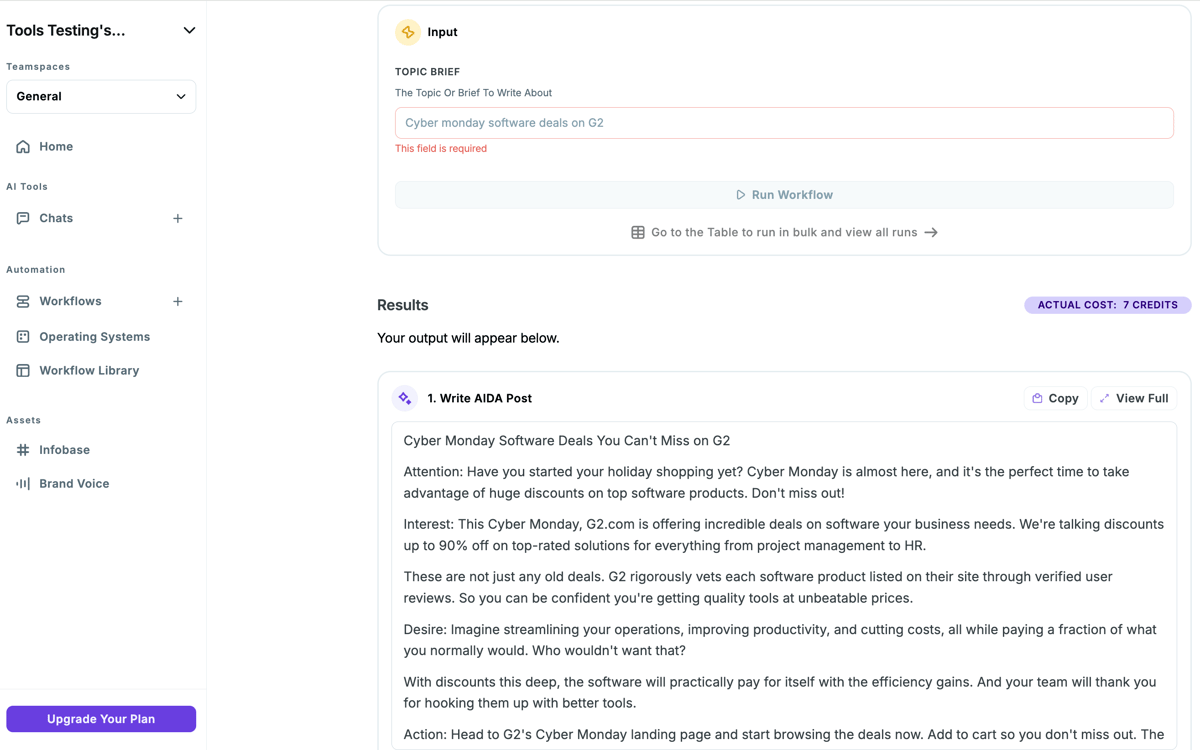
Task: Select the Infobase asset icon
Action: point(22,450)
